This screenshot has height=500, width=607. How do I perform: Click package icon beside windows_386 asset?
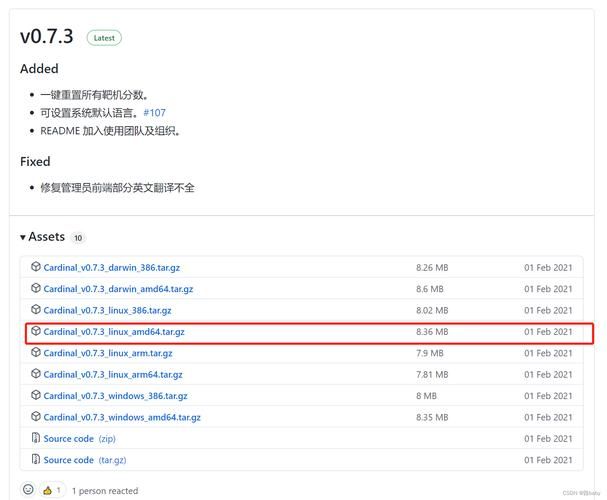tap(36, 395)
